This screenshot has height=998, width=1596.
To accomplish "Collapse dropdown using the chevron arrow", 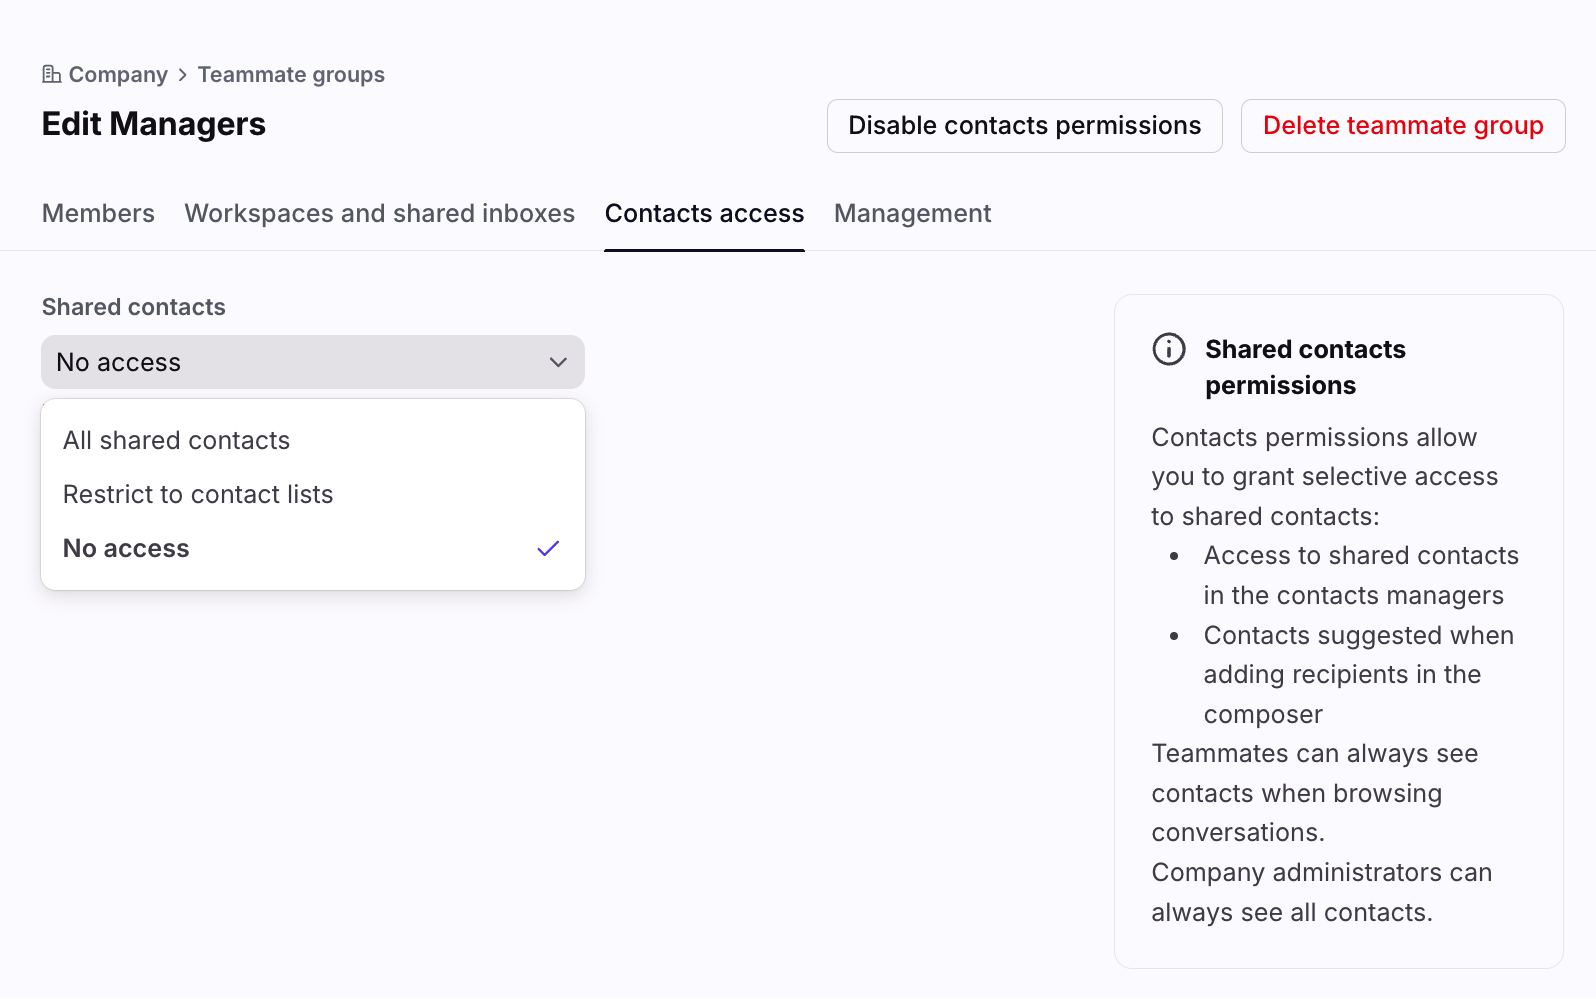I will [558, 362].
